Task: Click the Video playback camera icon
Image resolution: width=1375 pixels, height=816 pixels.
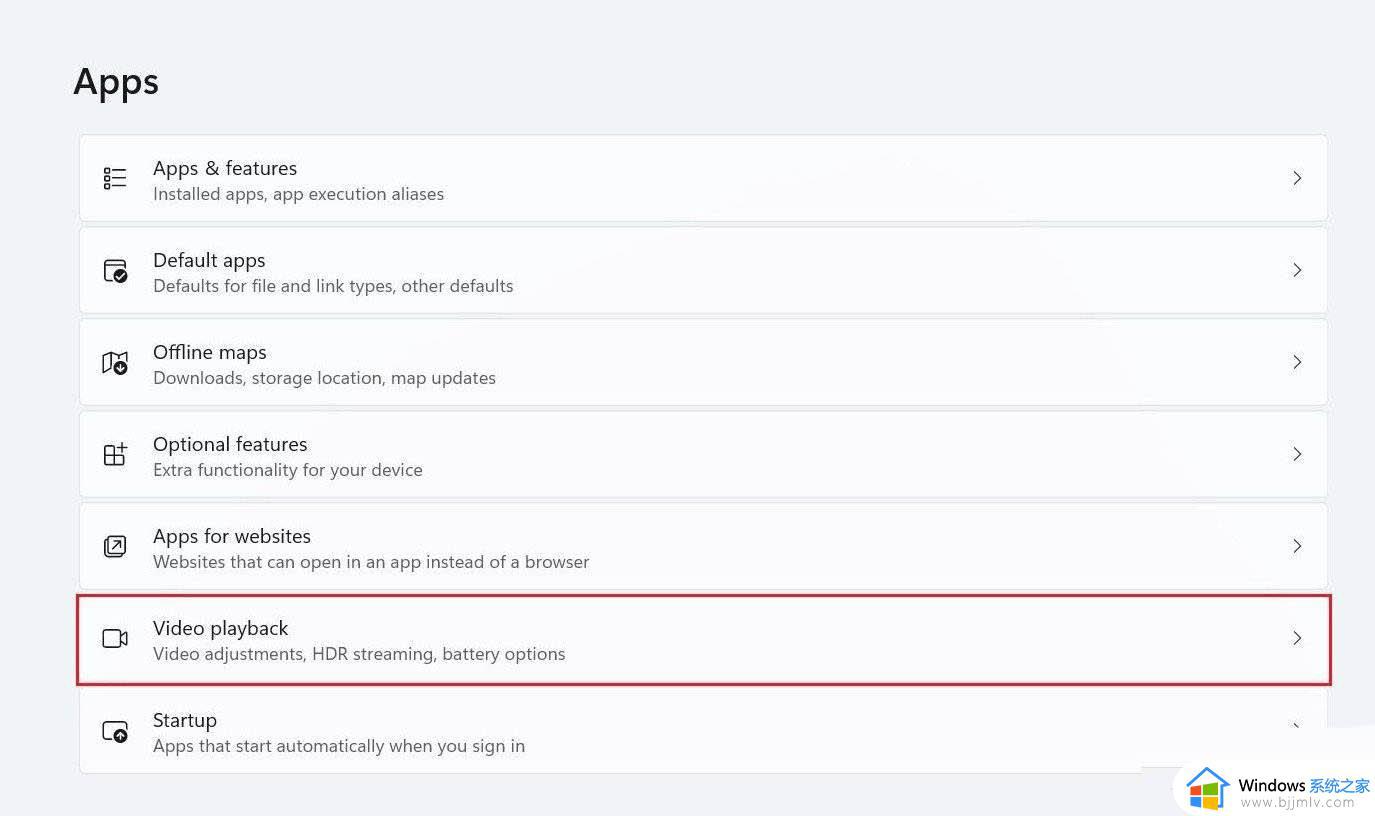Action: point(115,638)
